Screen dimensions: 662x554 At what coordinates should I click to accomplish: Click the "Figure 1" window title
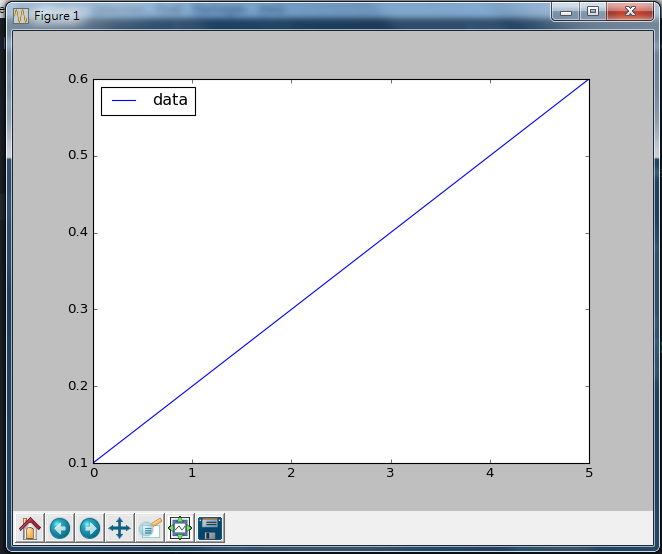tap(57, 16)
